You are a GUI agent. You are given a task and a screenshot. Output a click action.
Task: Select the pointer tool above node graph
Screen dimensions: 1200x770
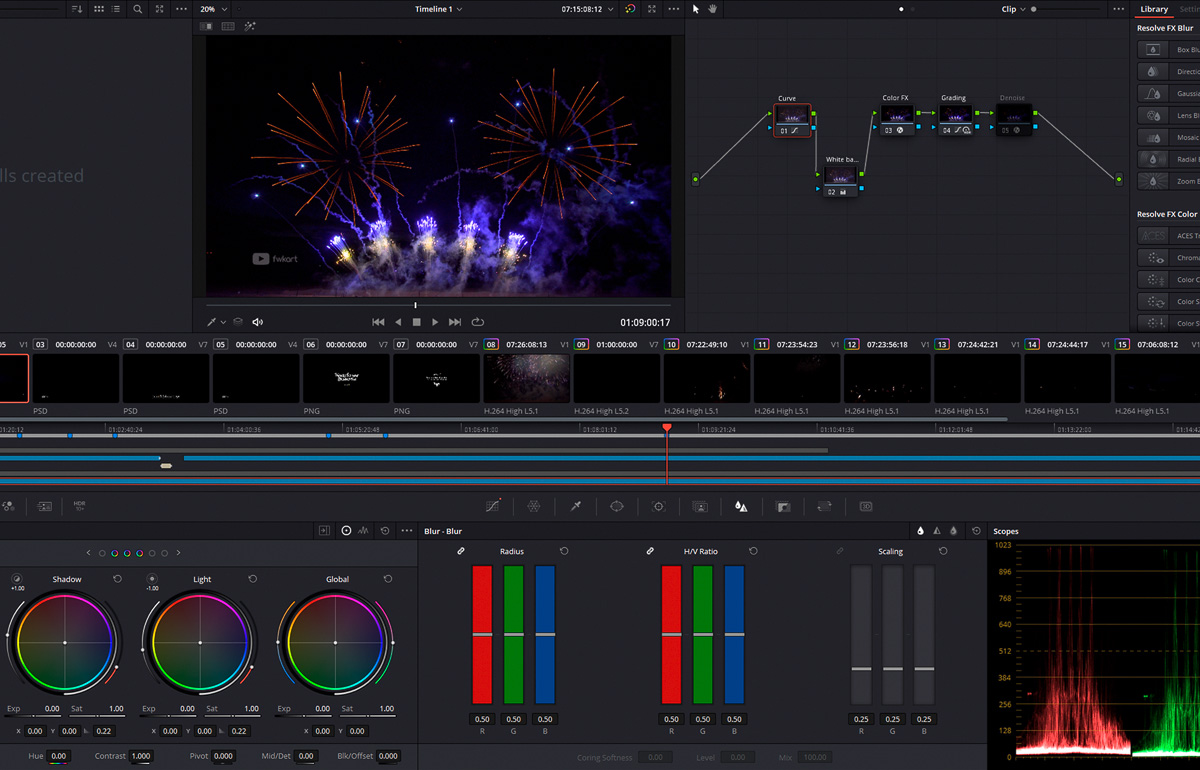click(696, 9)
